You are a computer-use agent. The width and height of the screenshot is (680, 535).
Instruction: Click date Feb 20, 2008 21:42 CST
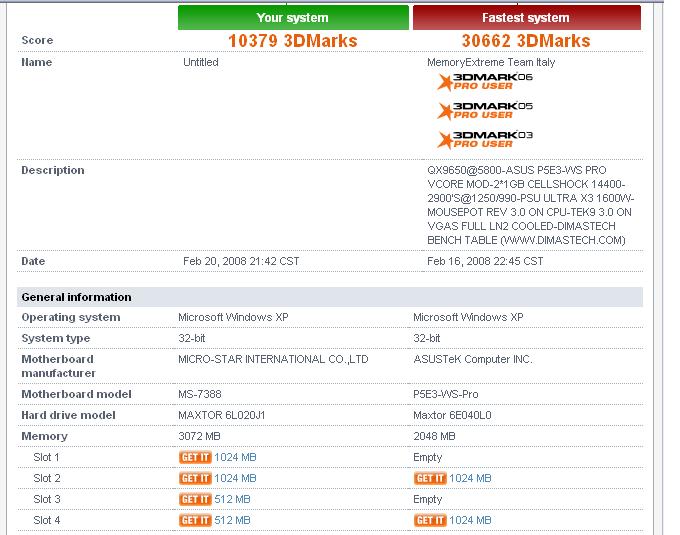[x=241, y=261]
